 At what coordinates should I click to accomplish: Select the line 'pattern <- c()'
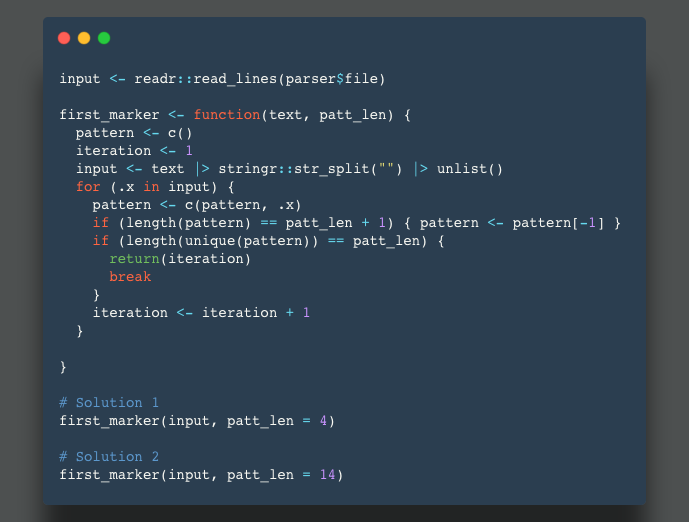(134, 133)
